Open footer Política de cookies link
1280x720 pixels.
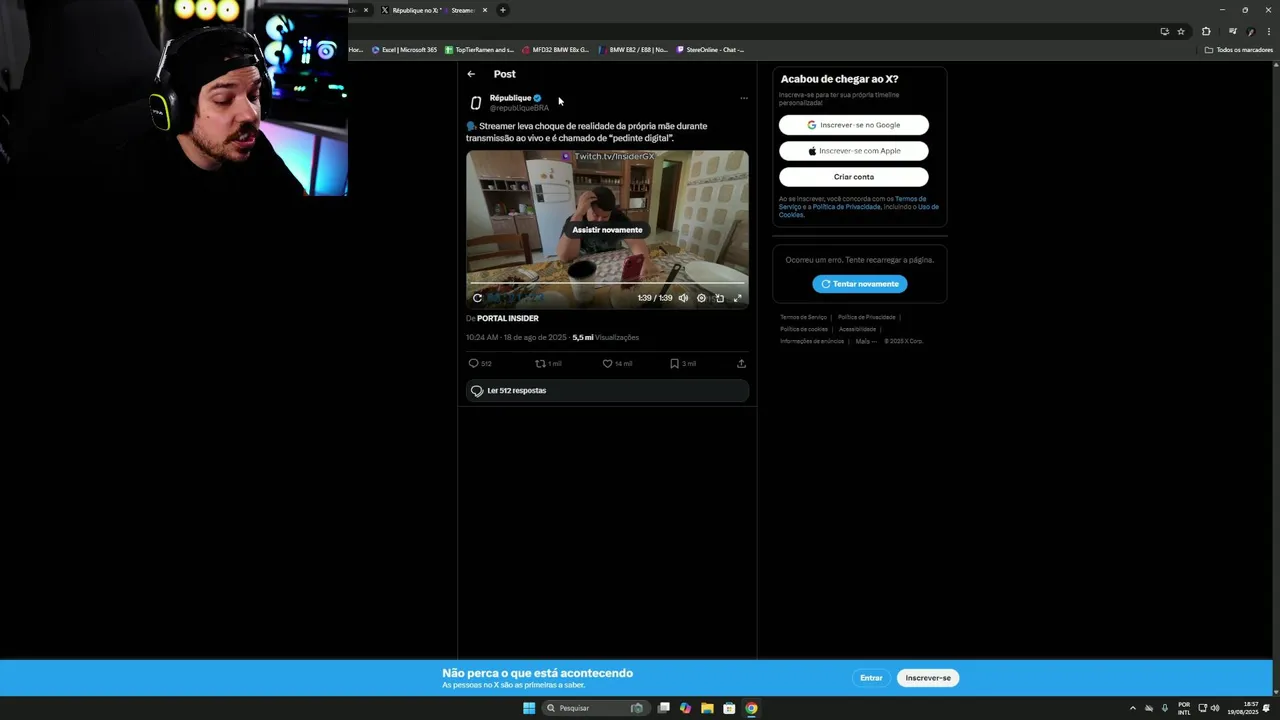coord(804,329)
